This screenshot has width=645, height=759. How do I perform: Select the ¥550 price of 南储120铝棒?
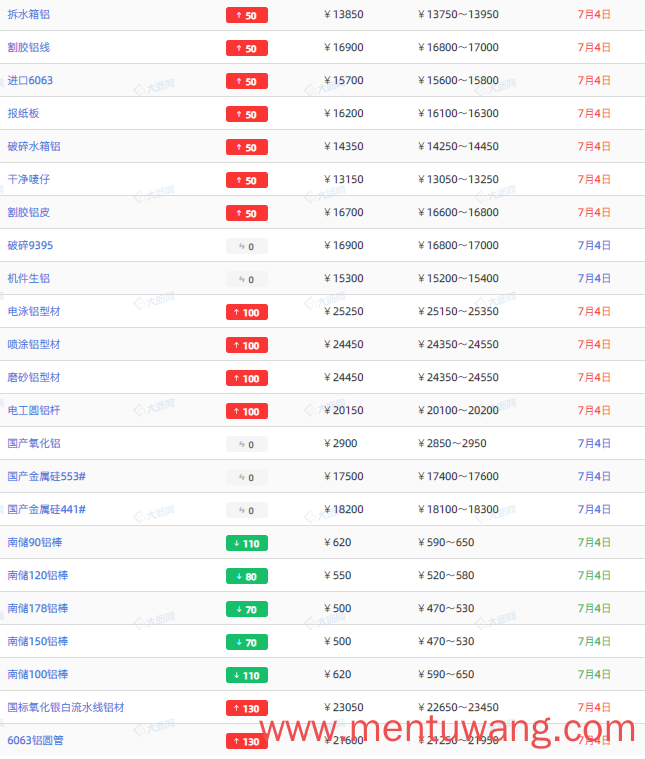tap(338, 575)
